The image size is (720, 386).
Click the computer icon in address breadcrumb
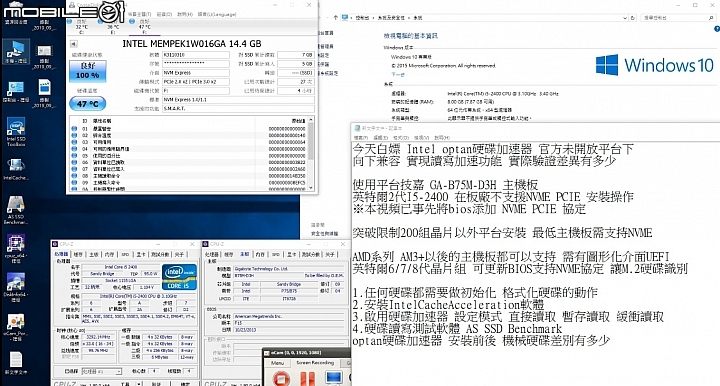[x=345, y=17]
